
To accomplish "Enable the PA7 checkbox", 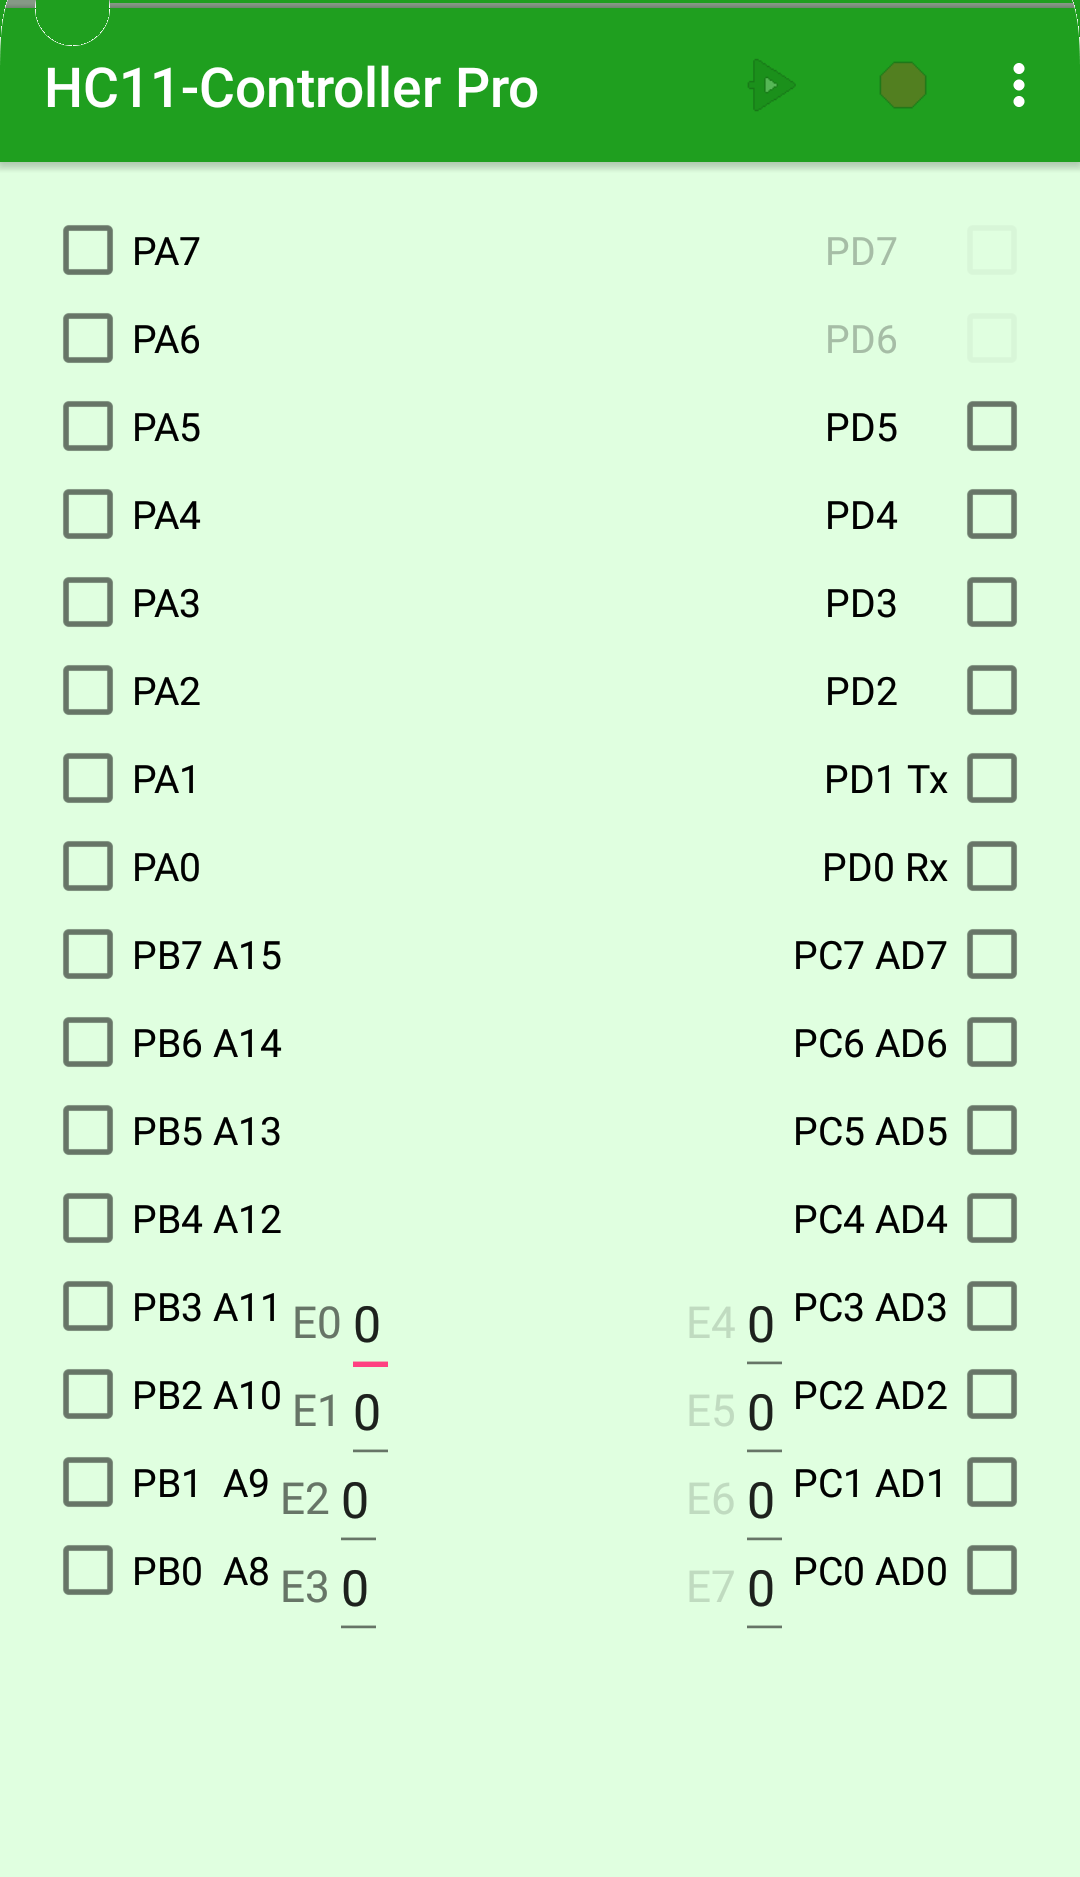I will (x=87, y=250).
